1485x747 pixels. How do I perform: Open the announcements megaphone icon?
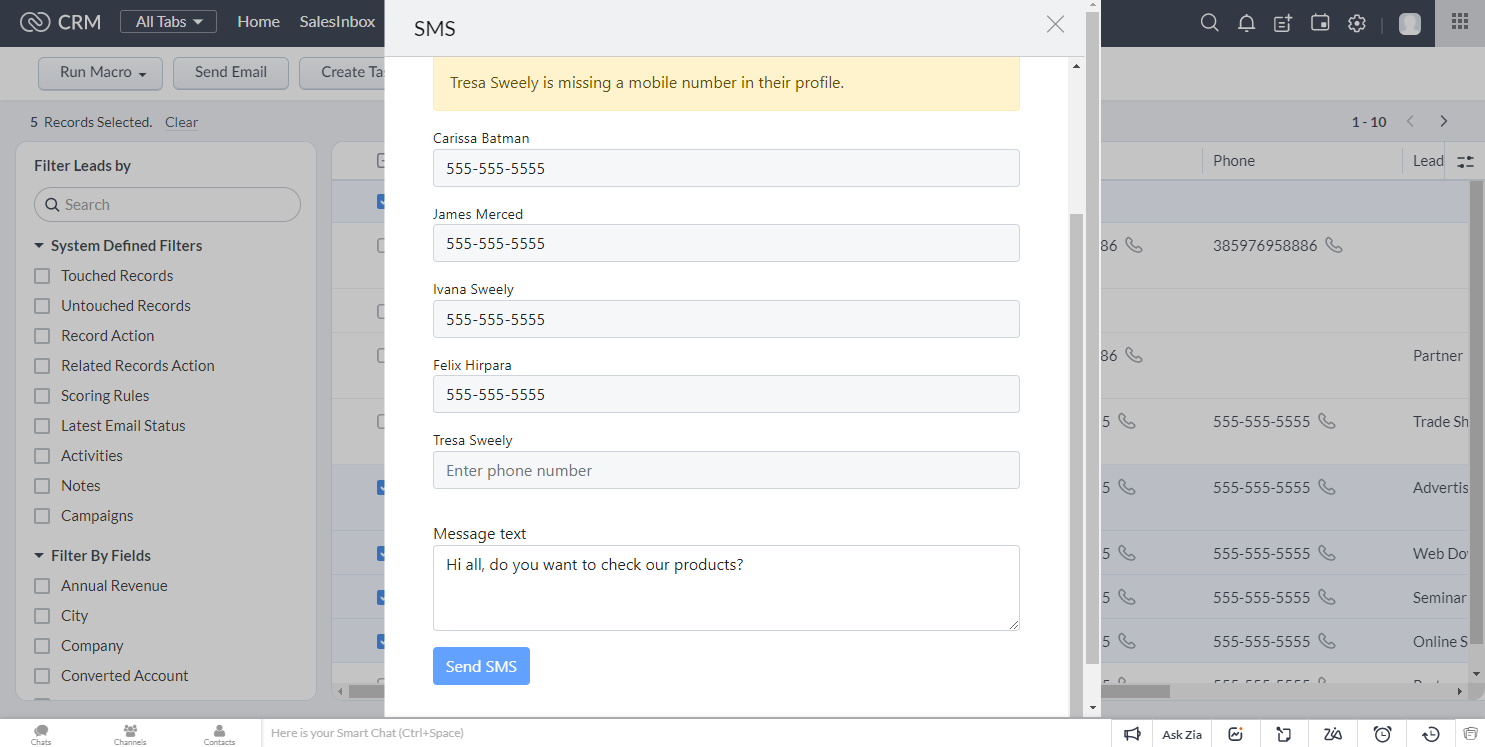point(1132,734)
